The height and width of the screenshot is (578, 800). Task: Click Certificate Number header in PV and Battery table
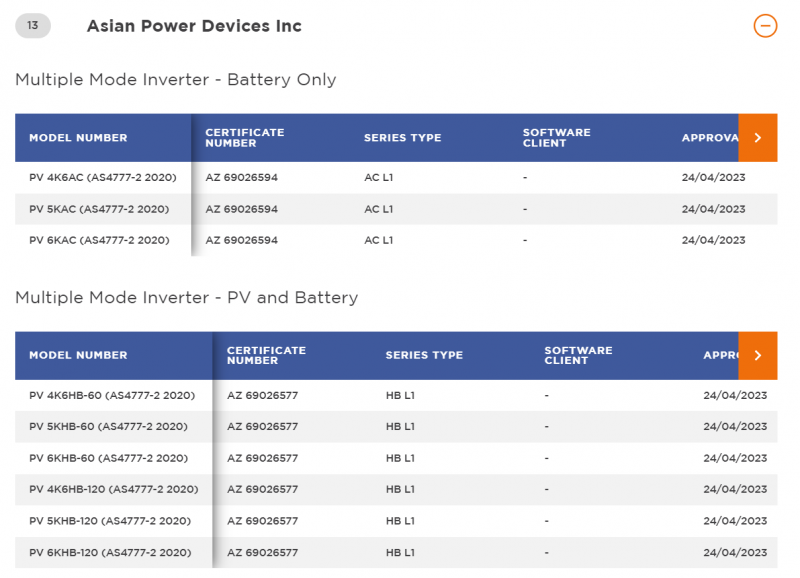(x=266, y=355)
